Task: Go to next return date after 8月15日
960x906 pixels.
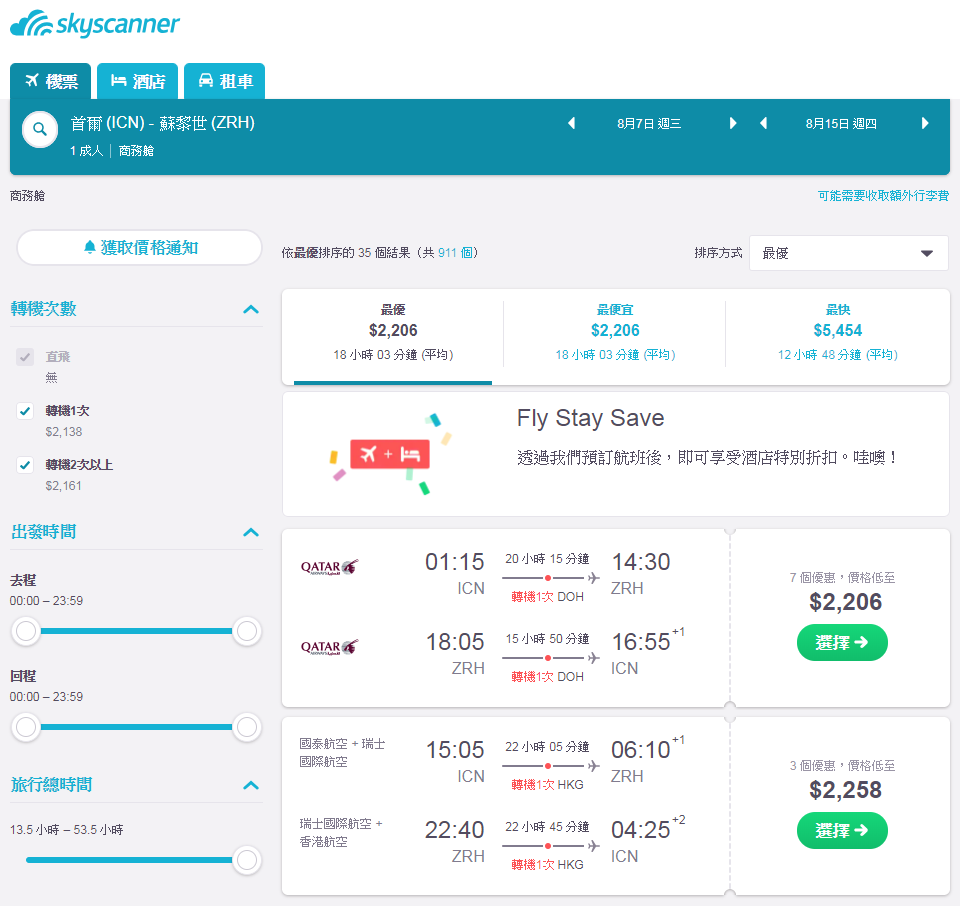Action: (x=925, y=123)
